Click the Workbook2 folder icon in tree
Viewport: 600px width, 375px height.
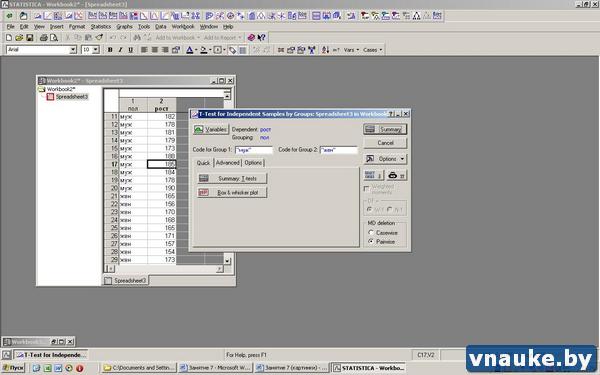coord(42,89)
